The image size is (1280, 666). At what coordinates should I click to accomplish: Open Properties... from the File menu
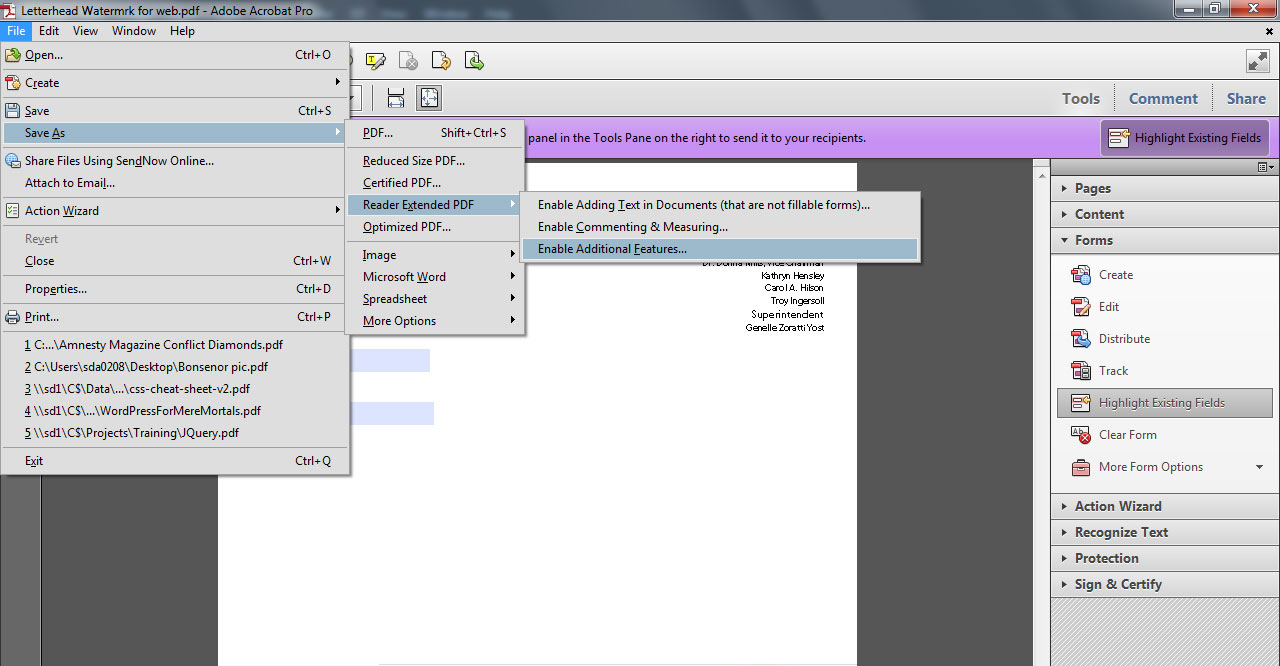[x=175, y=289]
